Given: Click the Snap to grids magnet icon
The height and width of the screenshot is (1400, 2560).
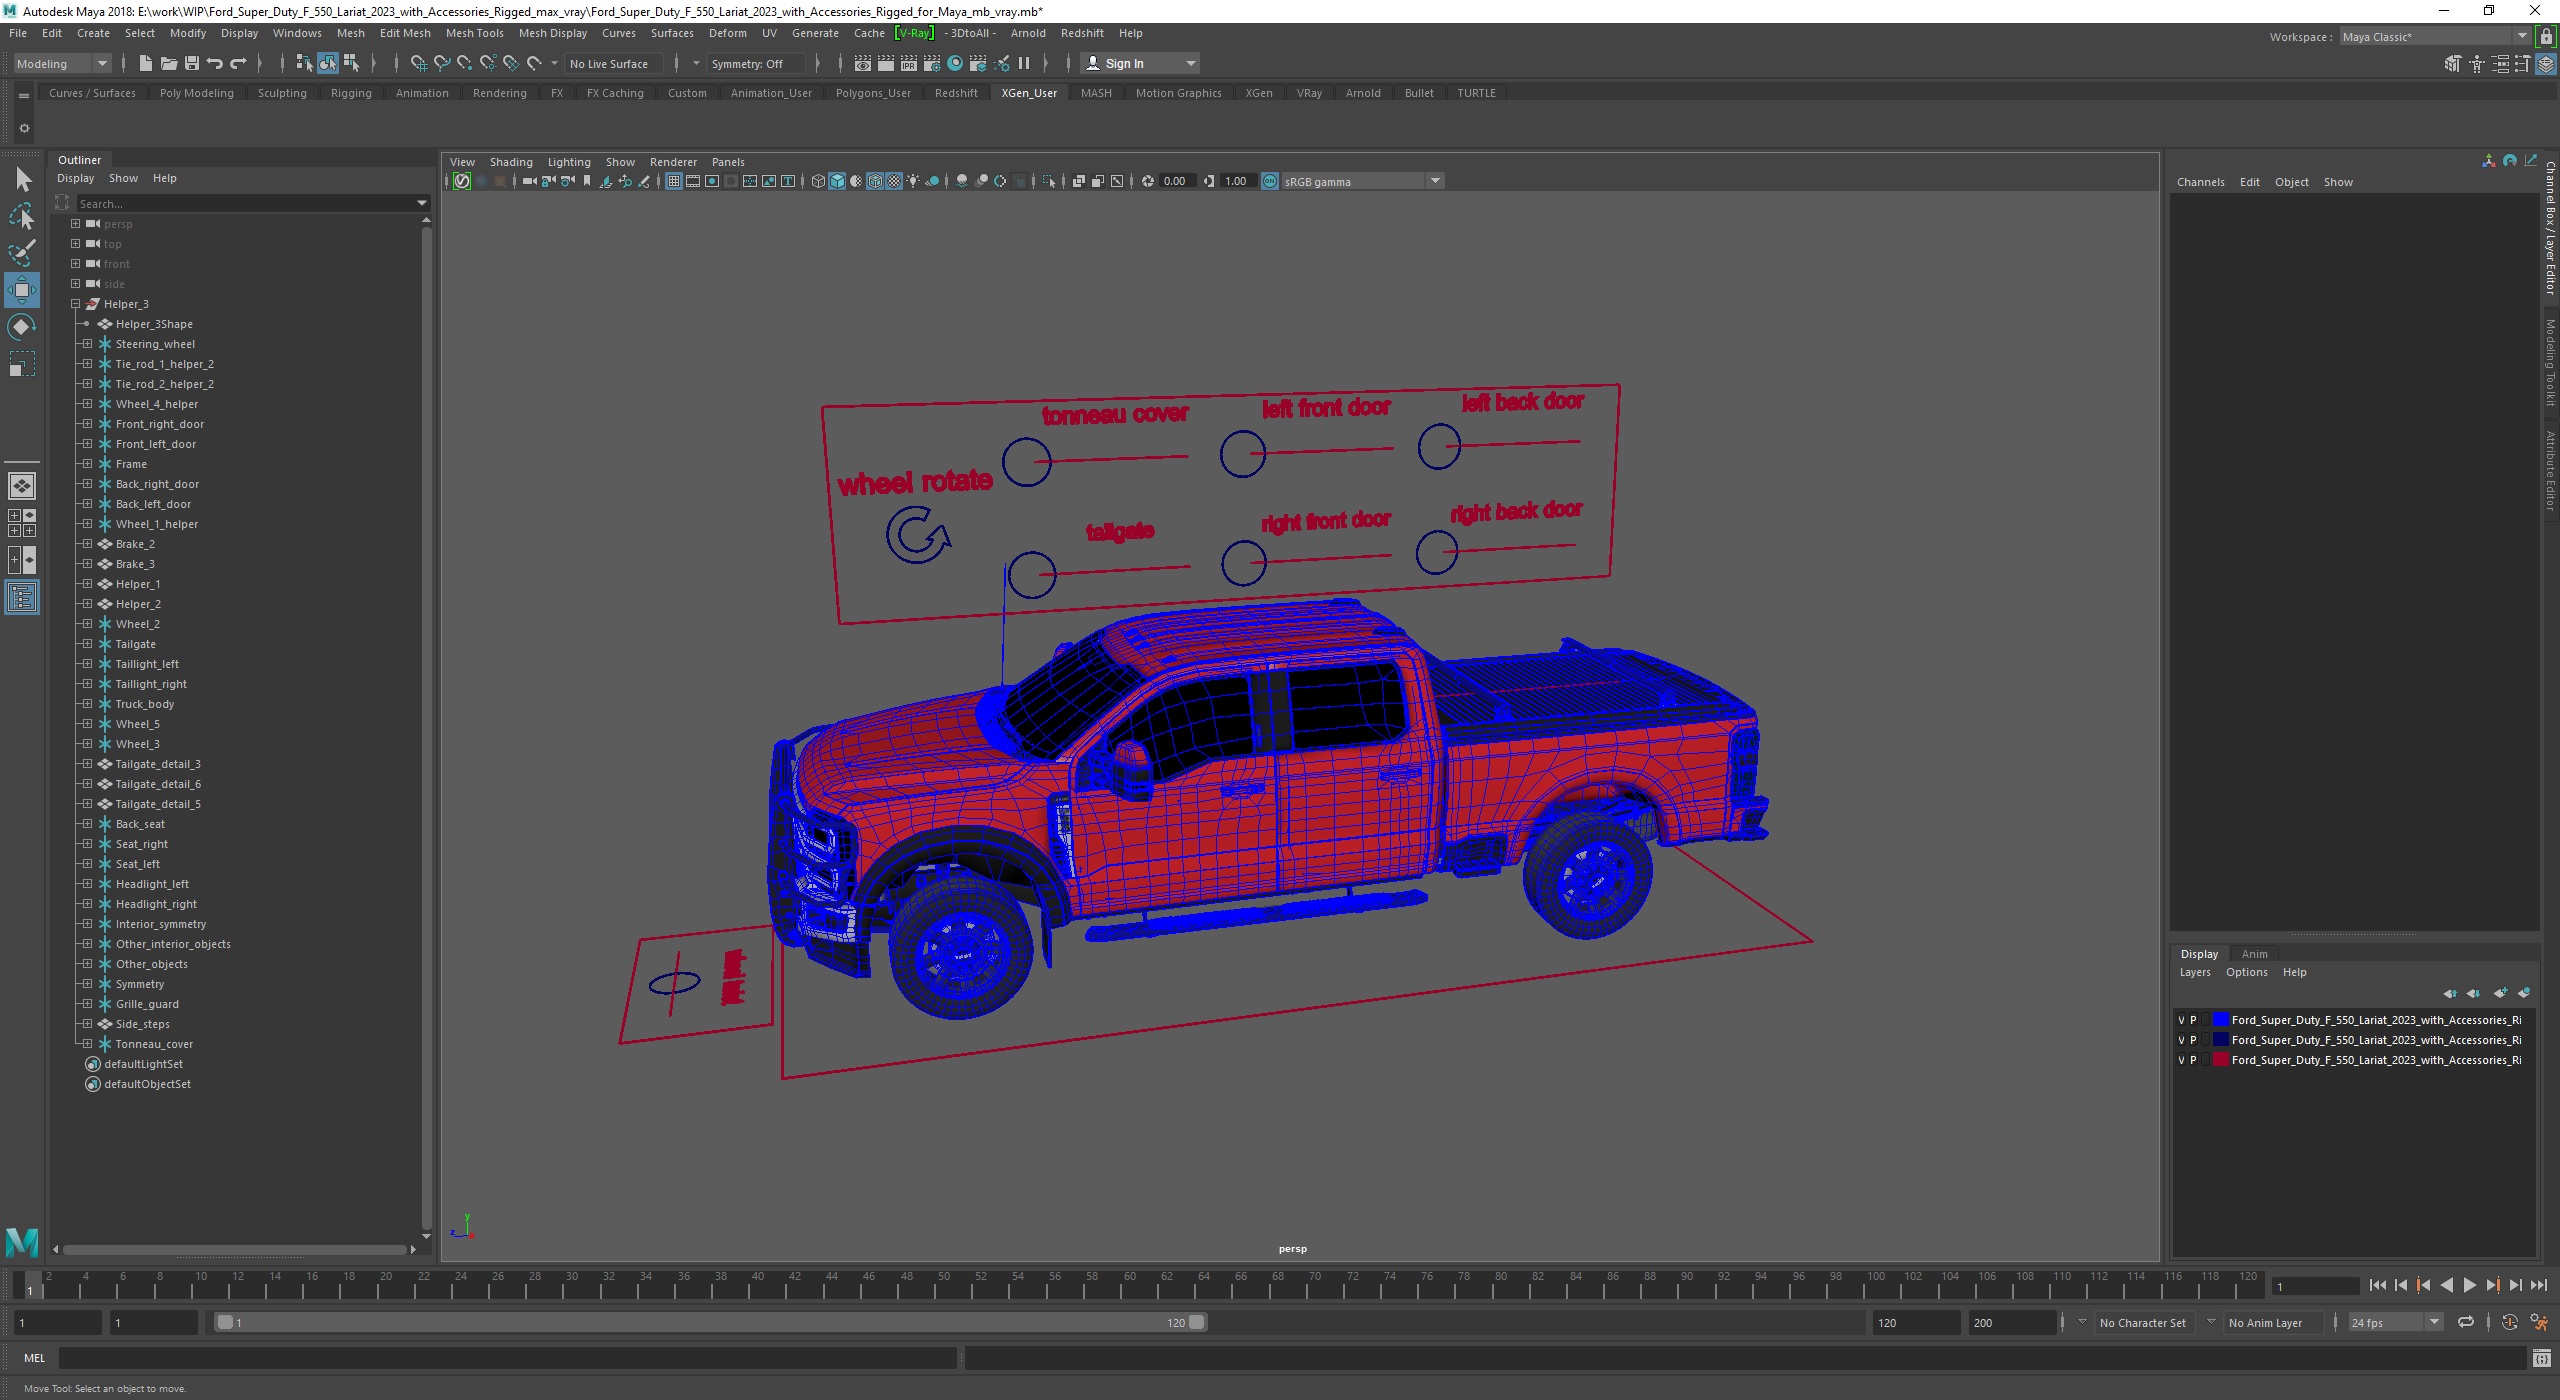Looking at the screenshot, I should coord(418,63).
